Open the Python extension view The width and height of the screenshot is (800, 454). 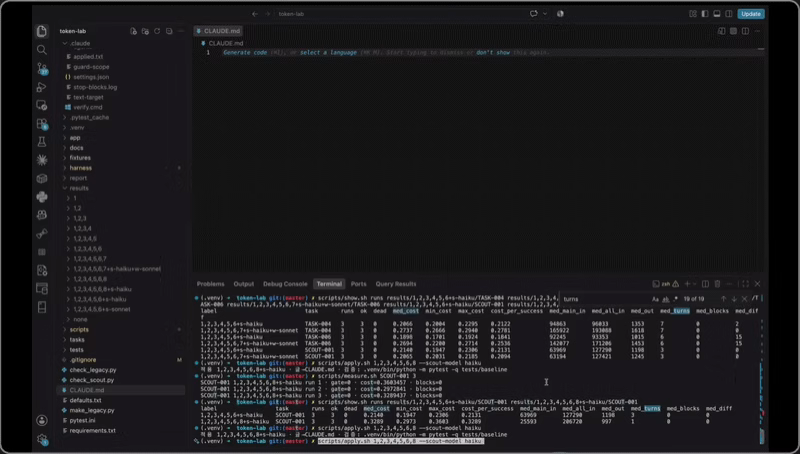point(42,197)
